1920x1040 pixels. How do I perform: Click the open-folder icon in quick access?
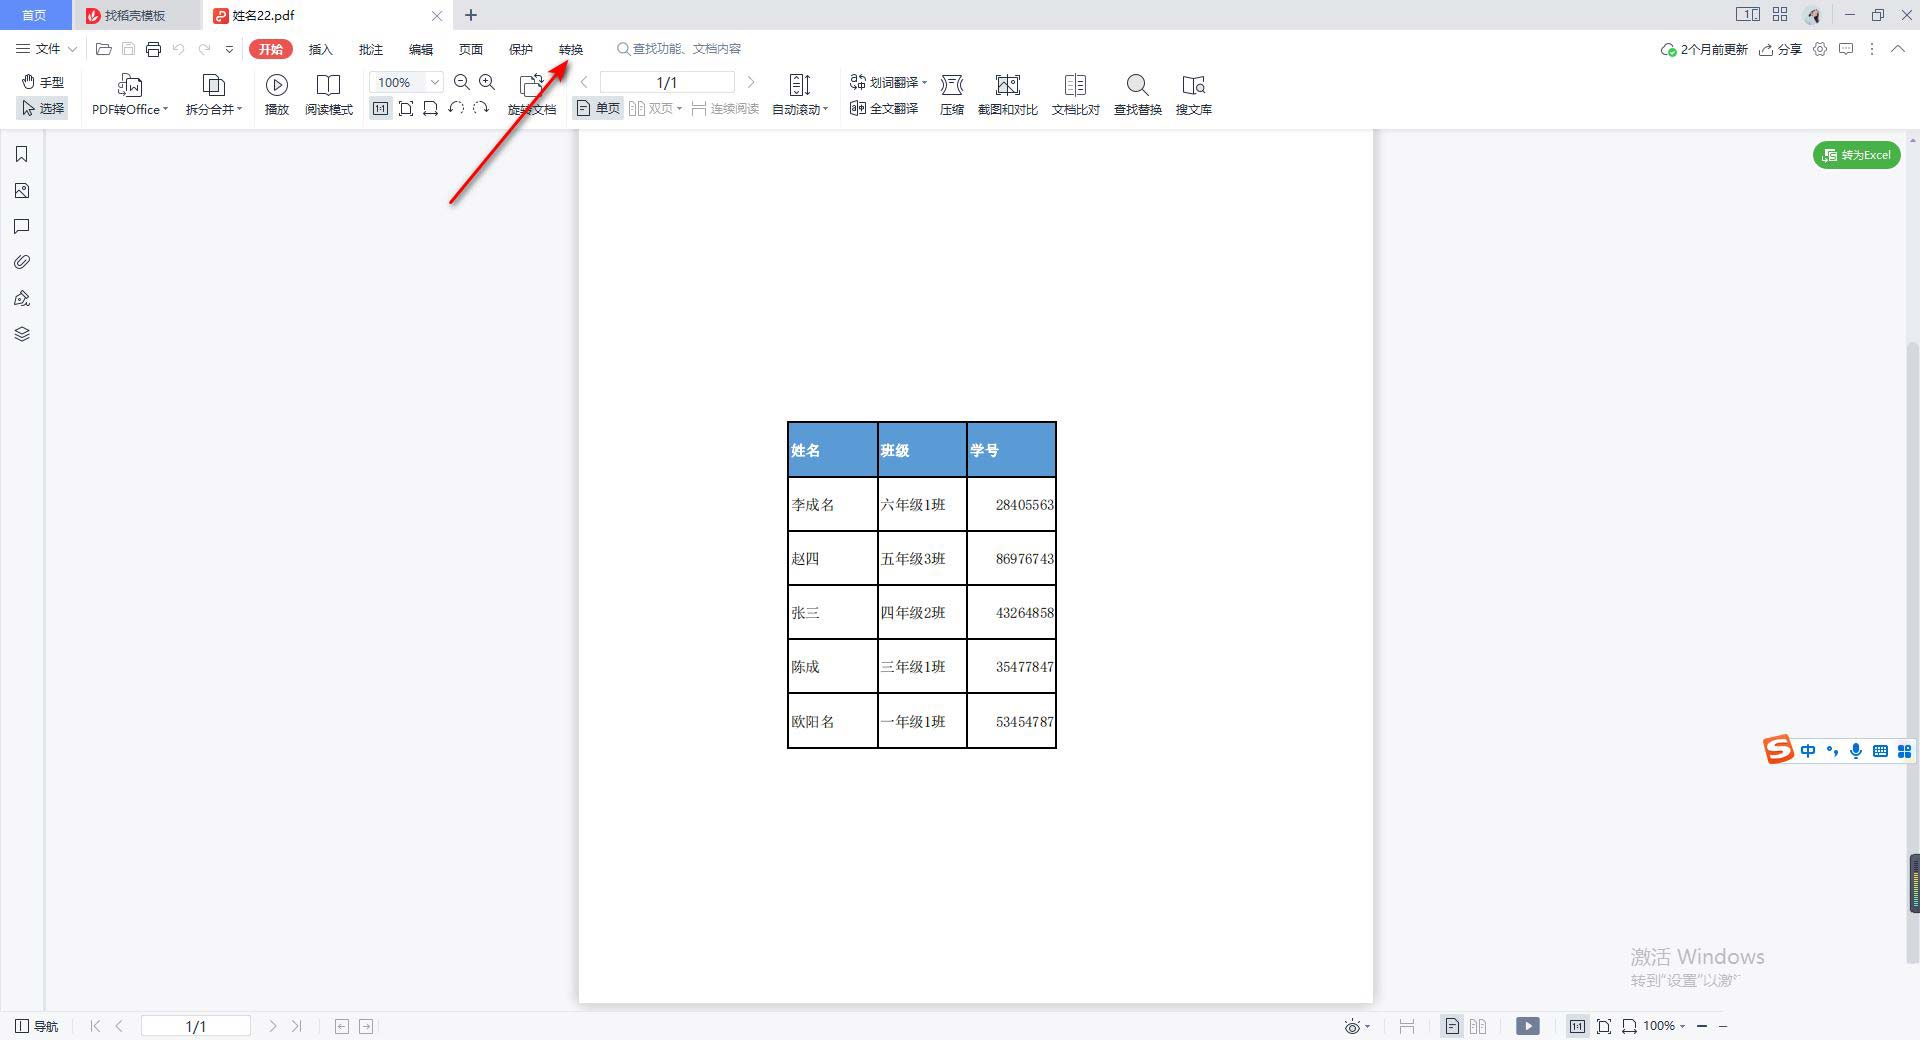pyautogui.click(x=103, y=49)
